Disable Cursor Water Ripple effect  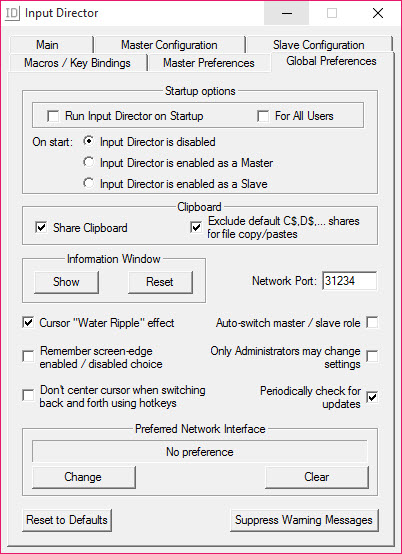point(28,322)
